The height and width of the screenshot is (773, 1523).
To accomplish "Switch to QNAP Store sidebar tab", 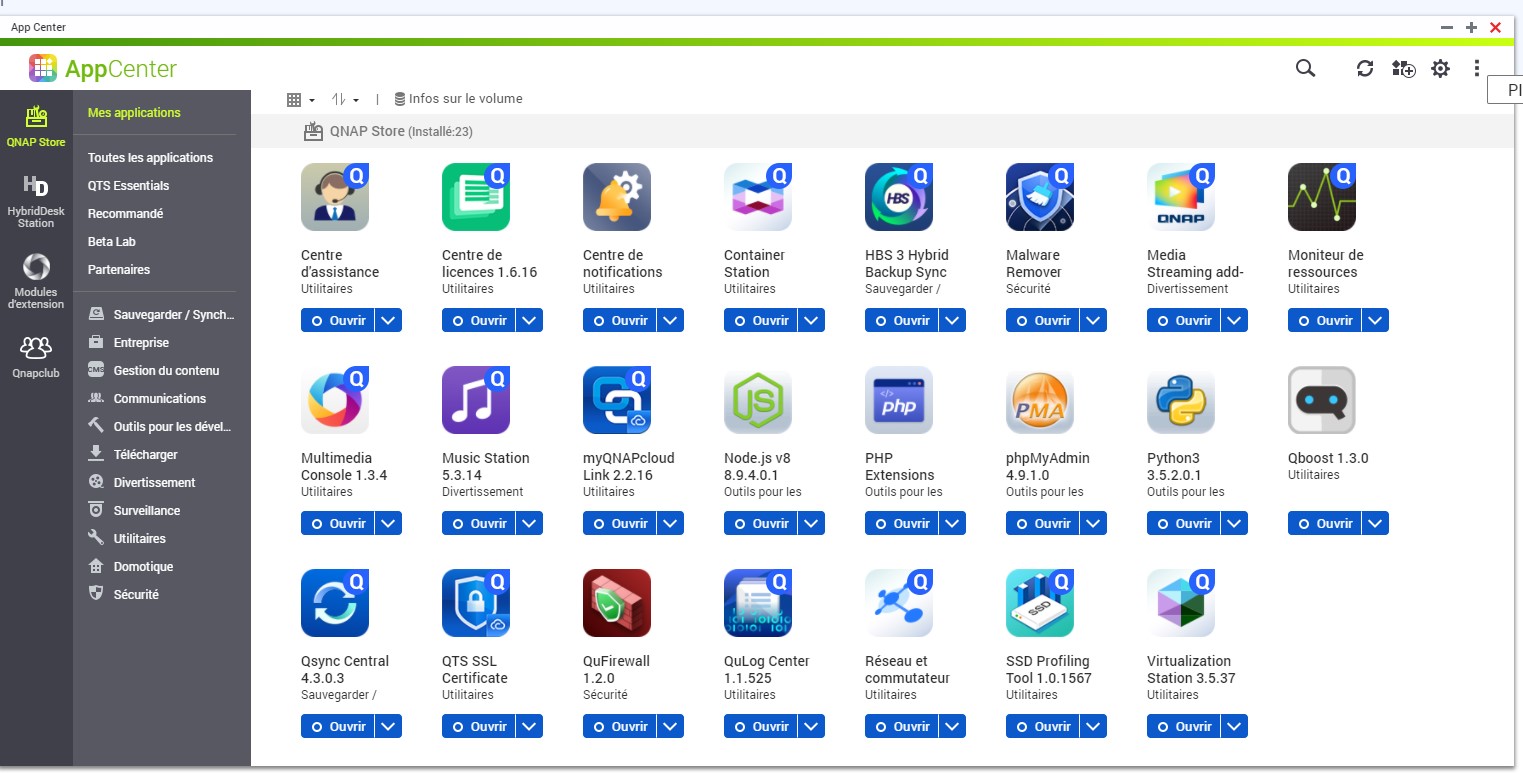I will 36,126.
